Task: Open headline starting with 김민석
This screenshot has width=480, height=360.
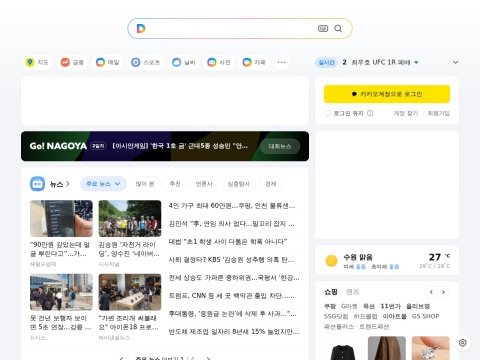Action: point(231,224)
